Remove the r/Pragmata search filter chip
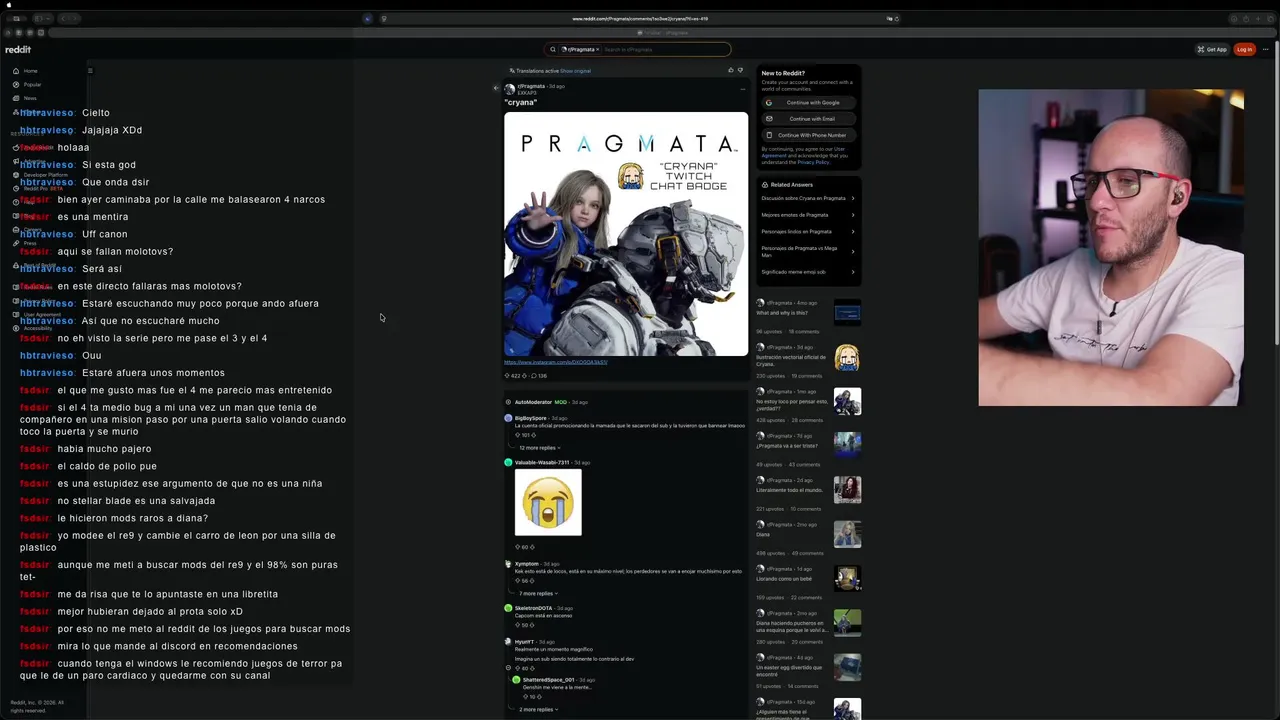The height and width of the screenshot is (720, 1280). (x=597, y=49)
